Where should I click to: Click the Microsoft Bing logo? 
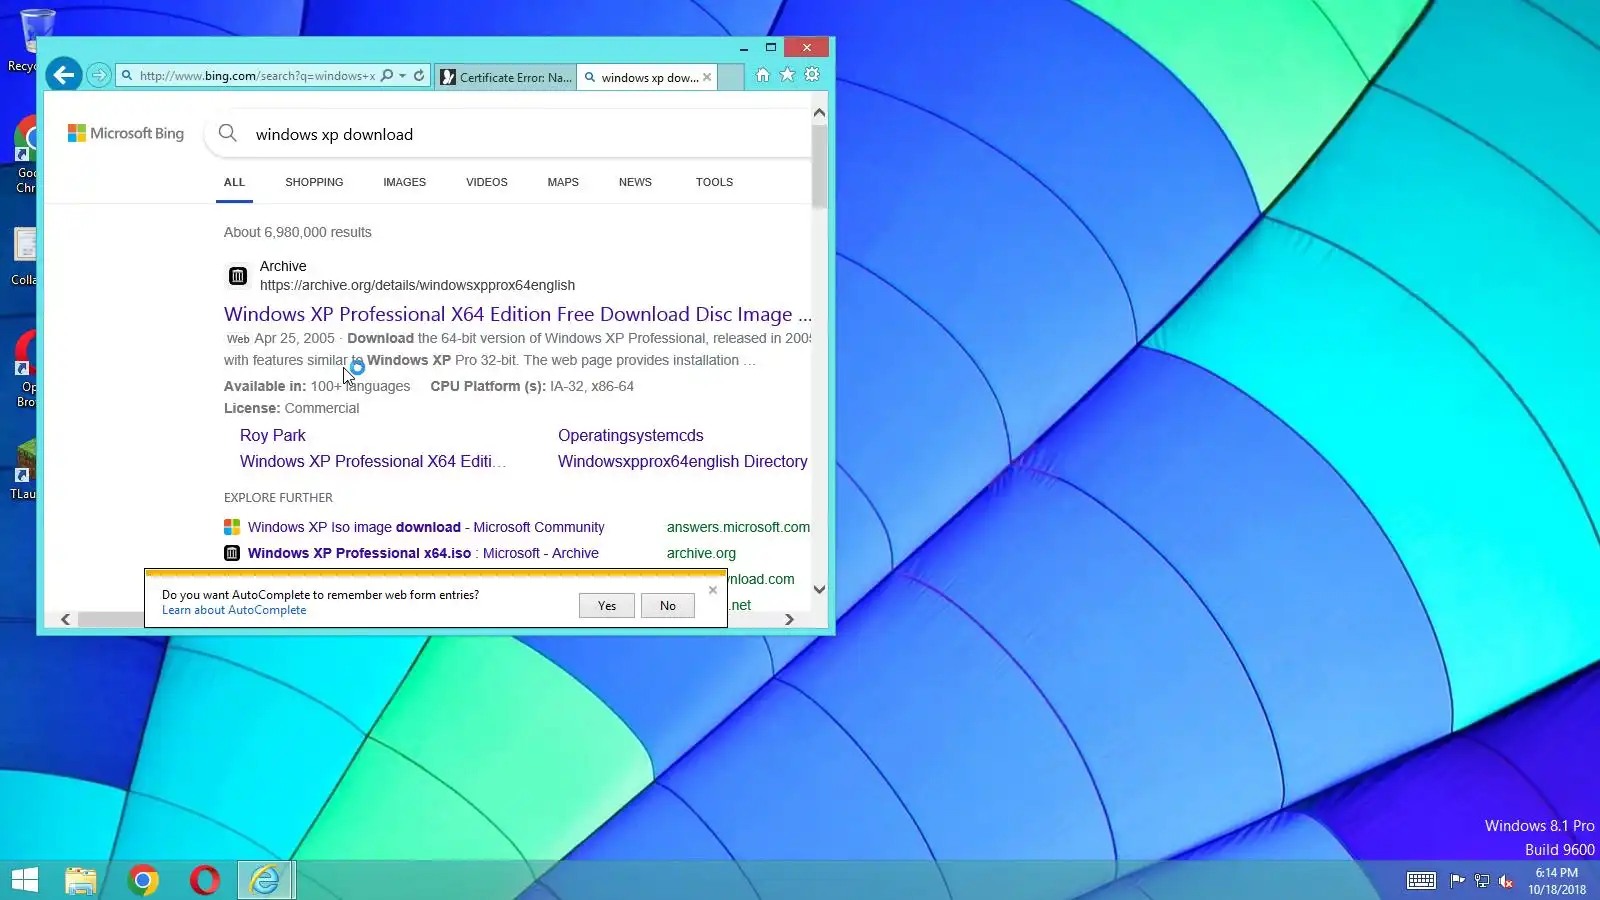tap(126, 133)
